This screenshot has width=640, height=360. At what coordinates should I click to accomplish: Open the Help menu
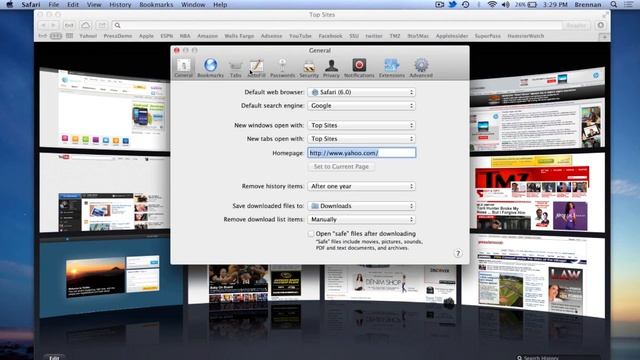click(220, 4)
